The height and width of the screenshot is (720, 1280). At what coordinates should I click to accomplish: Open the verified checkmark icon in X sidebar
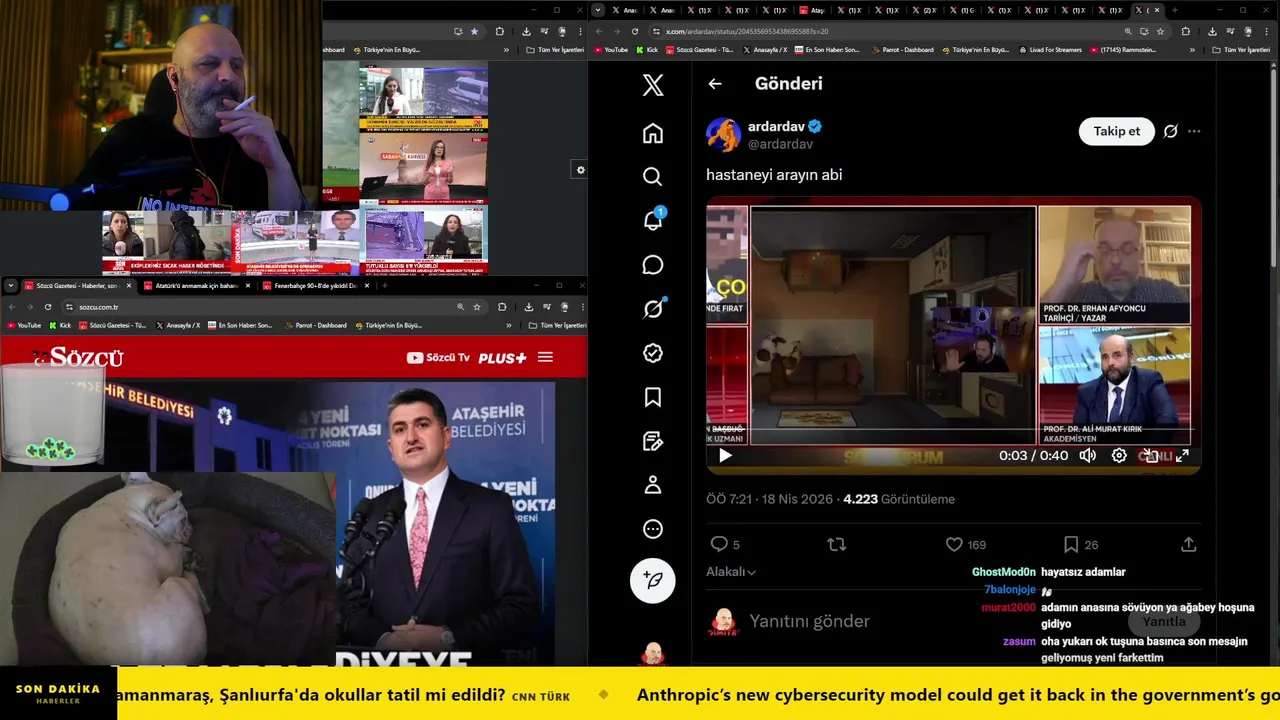[x=653, y=353]
